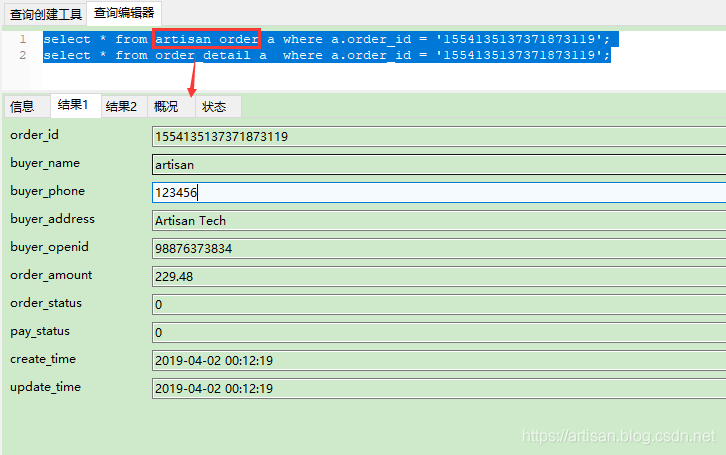Image resolution: width=726 pixels, height=455 pixels.
Task: Switch to the 结果1 tab
Action: [73, 106]
